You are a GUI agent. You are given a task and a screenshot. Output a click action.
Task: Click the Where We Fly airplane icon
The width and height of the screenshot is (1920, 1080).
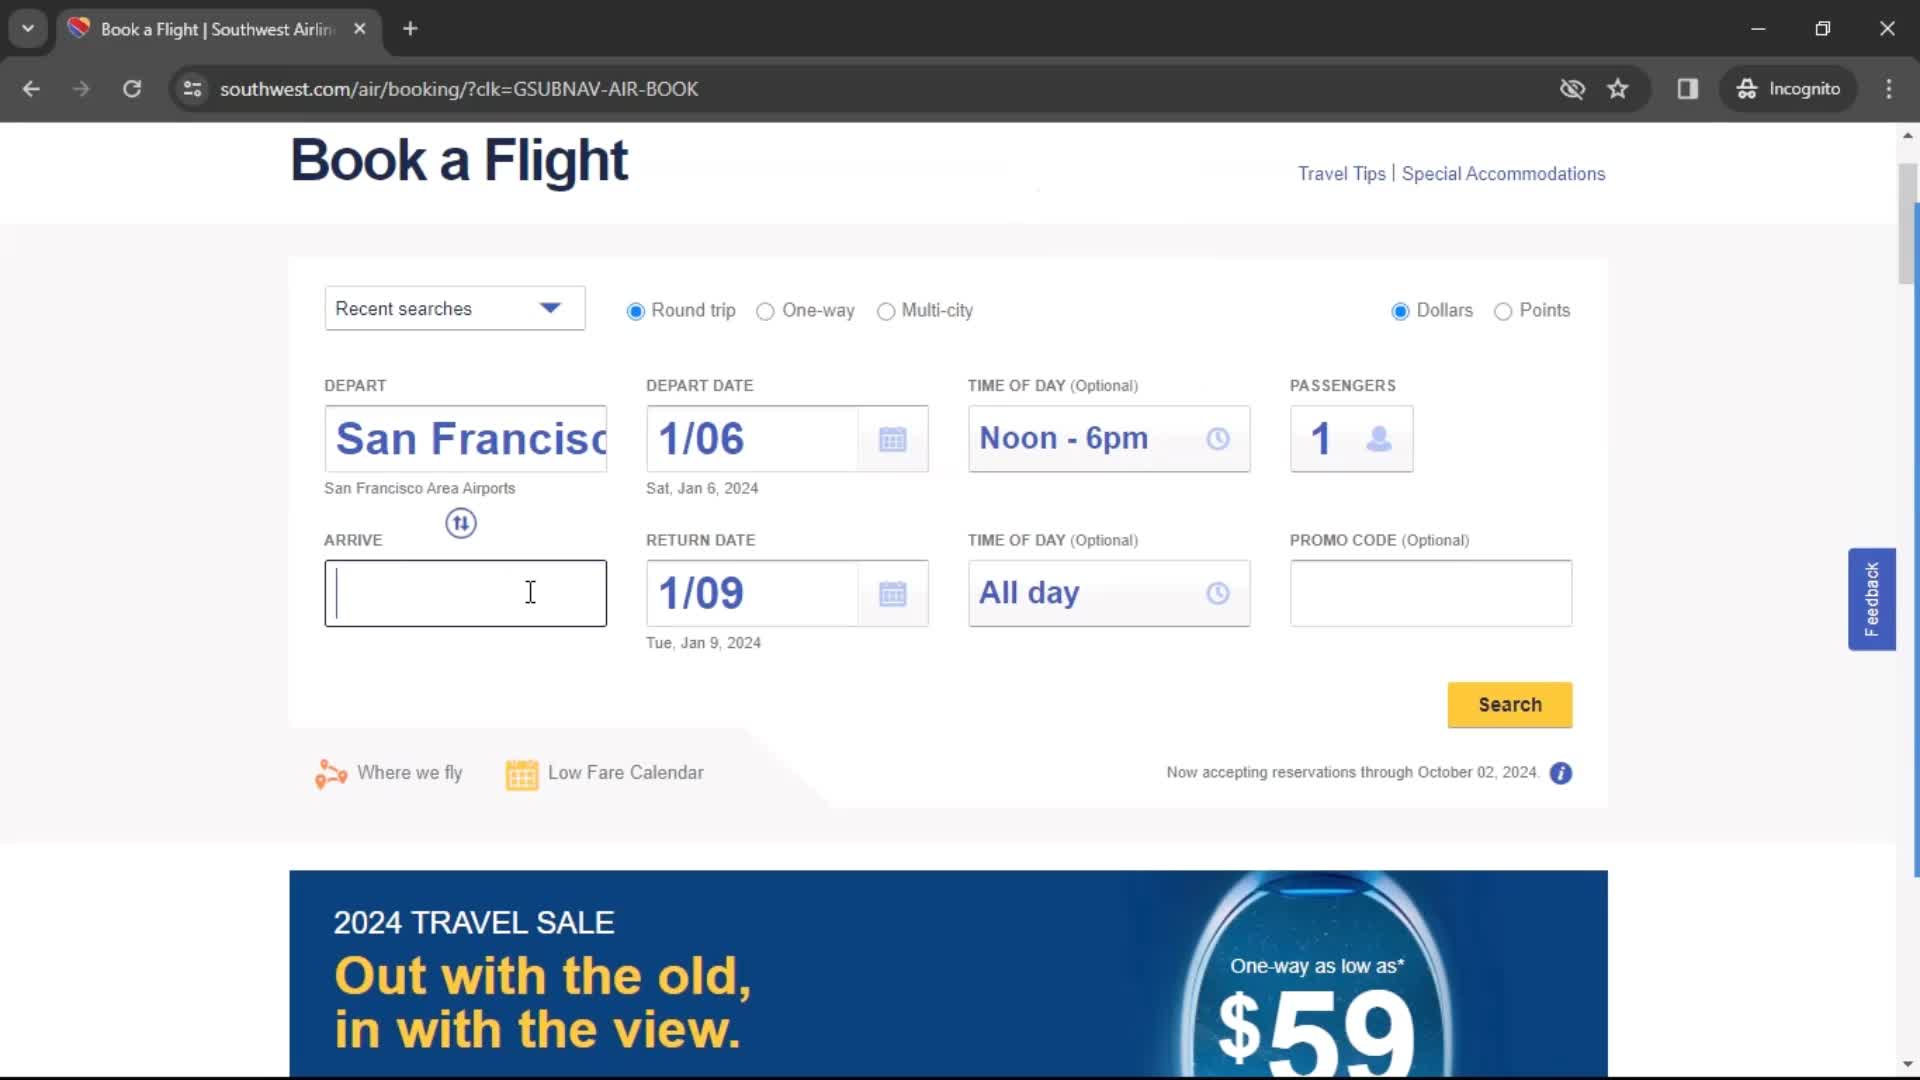(330, 771)
